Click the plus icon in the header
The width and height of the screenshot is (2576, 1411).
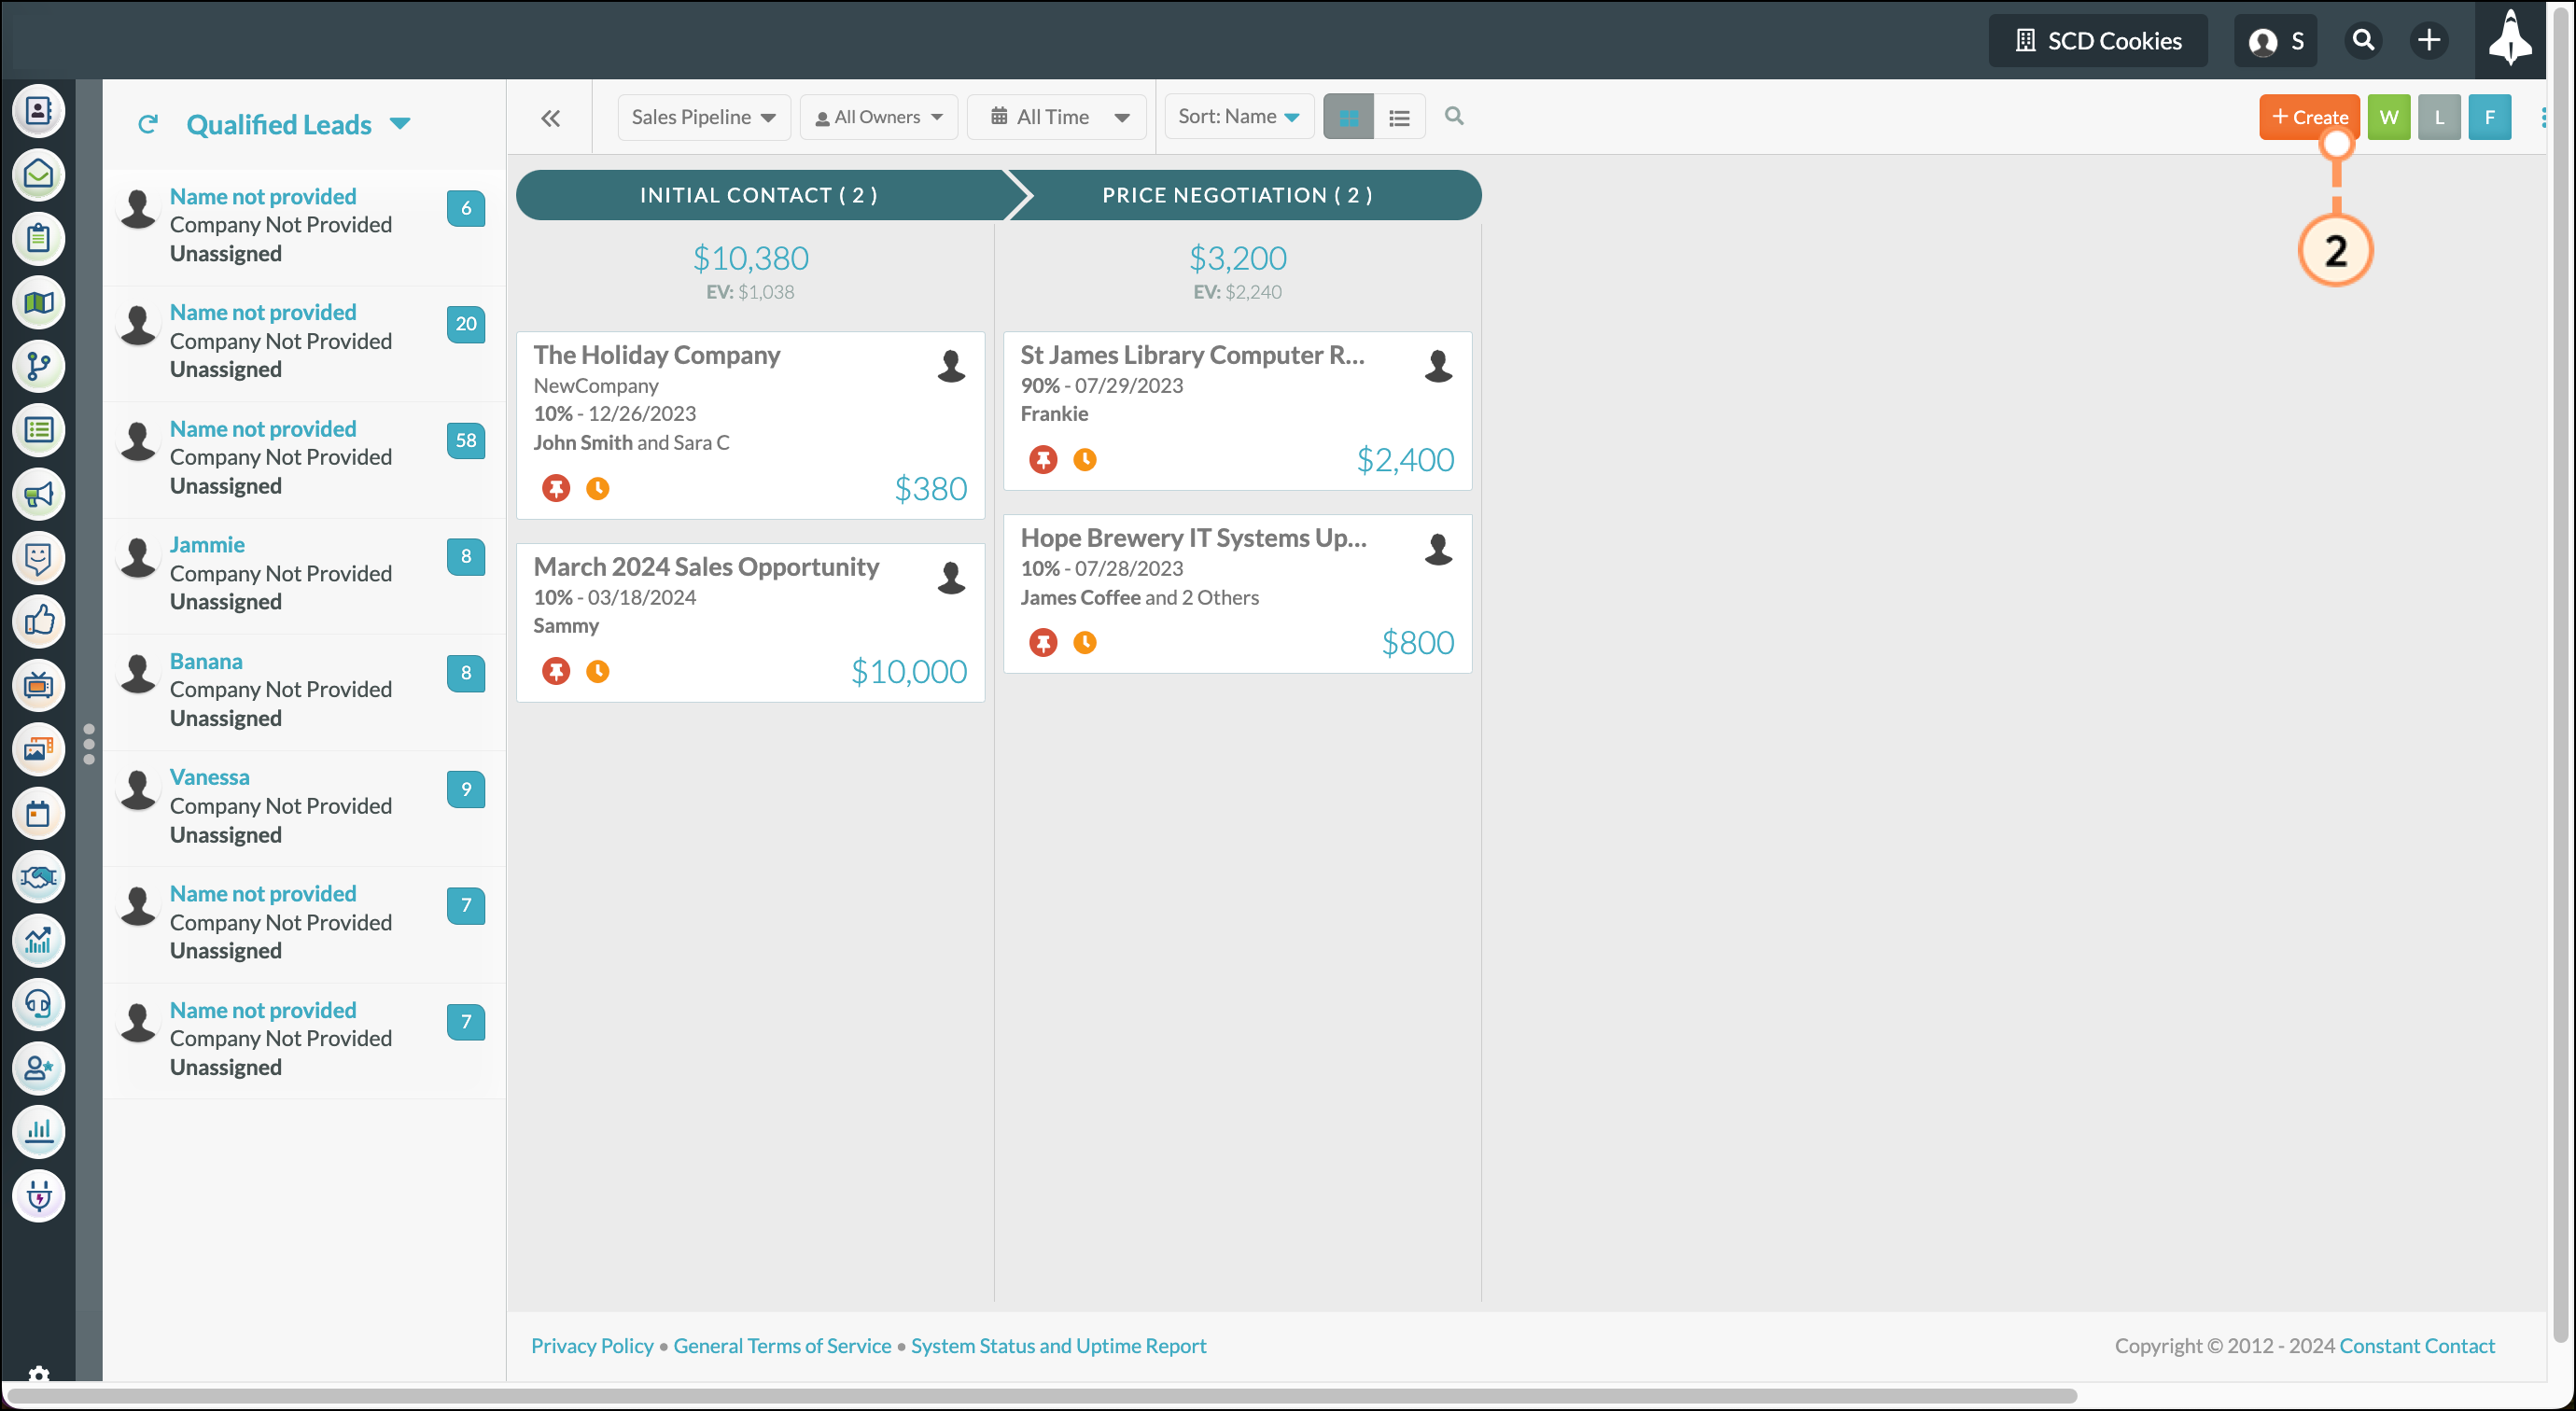point(2429,40)
